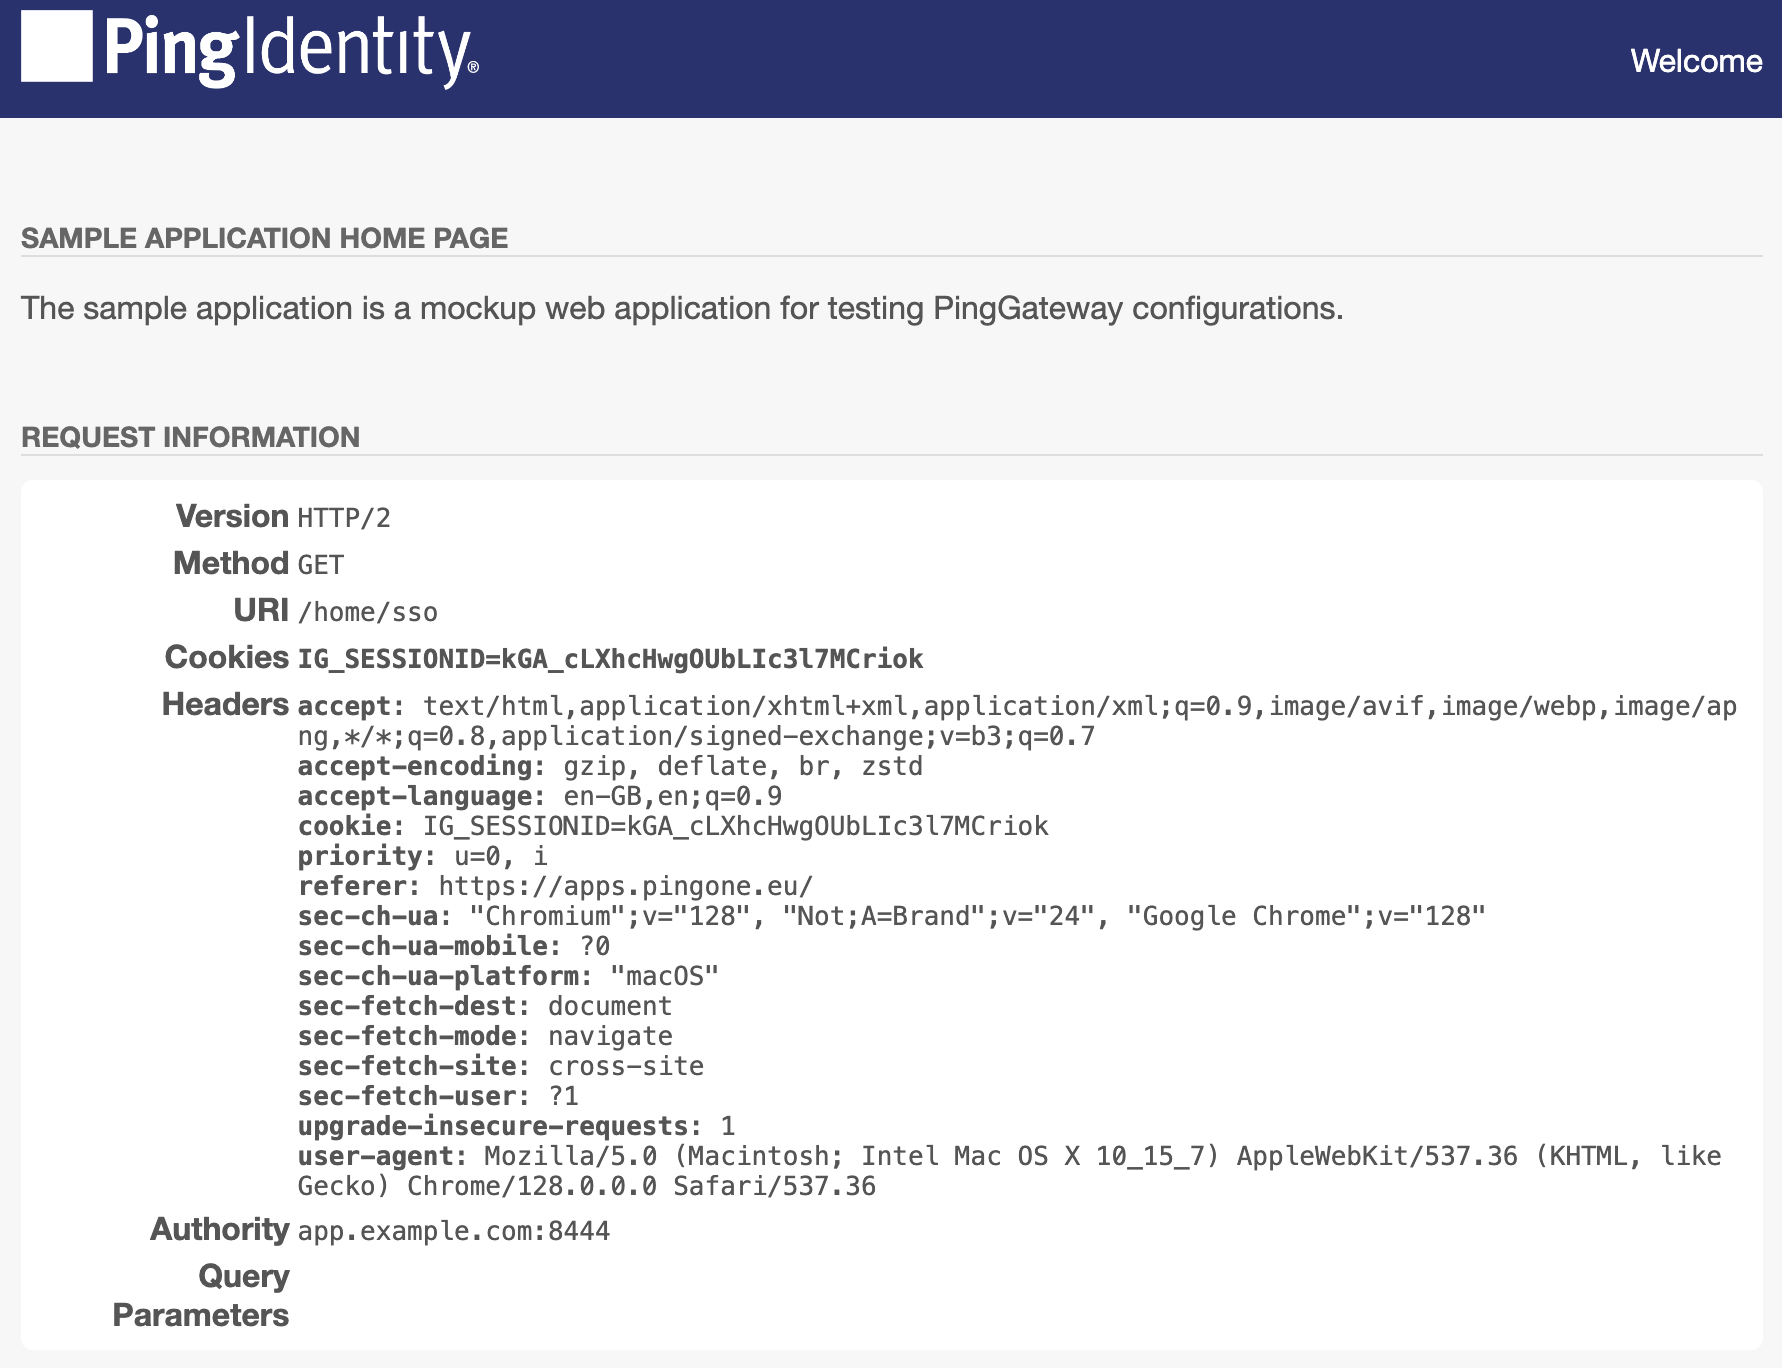Screen dimensions: 1782x1368
Task: Click the SAMPLE APPLICATION HOME PAGE heading
Action: point(264,238)
